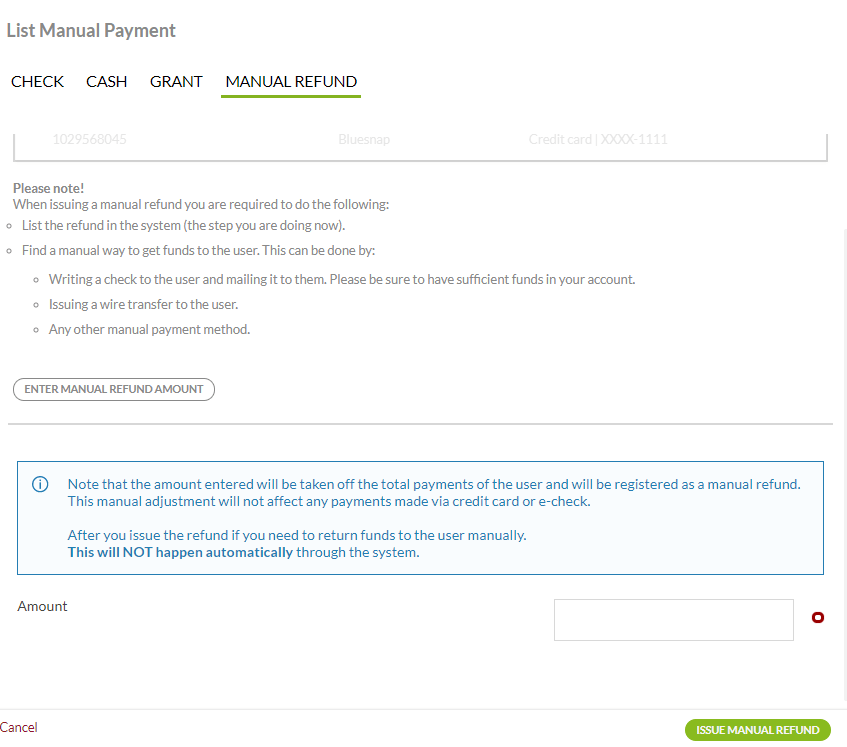
Task: Switch to the CHECK tab
Action: point(37,82)
